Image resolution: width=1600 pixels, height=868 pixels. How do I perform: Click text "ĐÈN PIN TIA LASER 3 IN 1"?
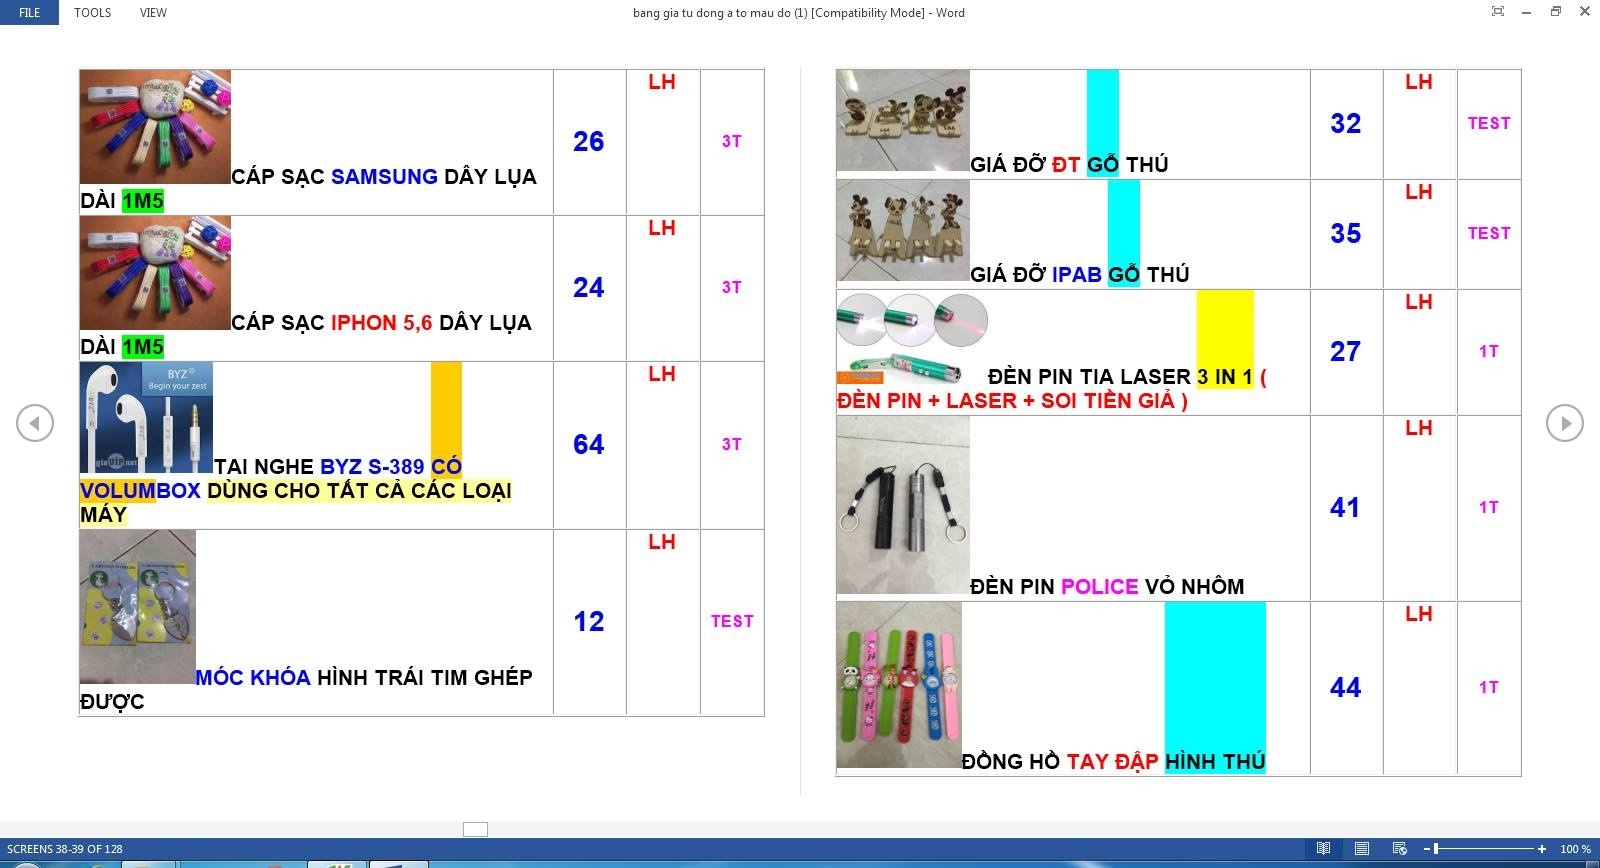pyautogui.click(x=1120, y=377)
